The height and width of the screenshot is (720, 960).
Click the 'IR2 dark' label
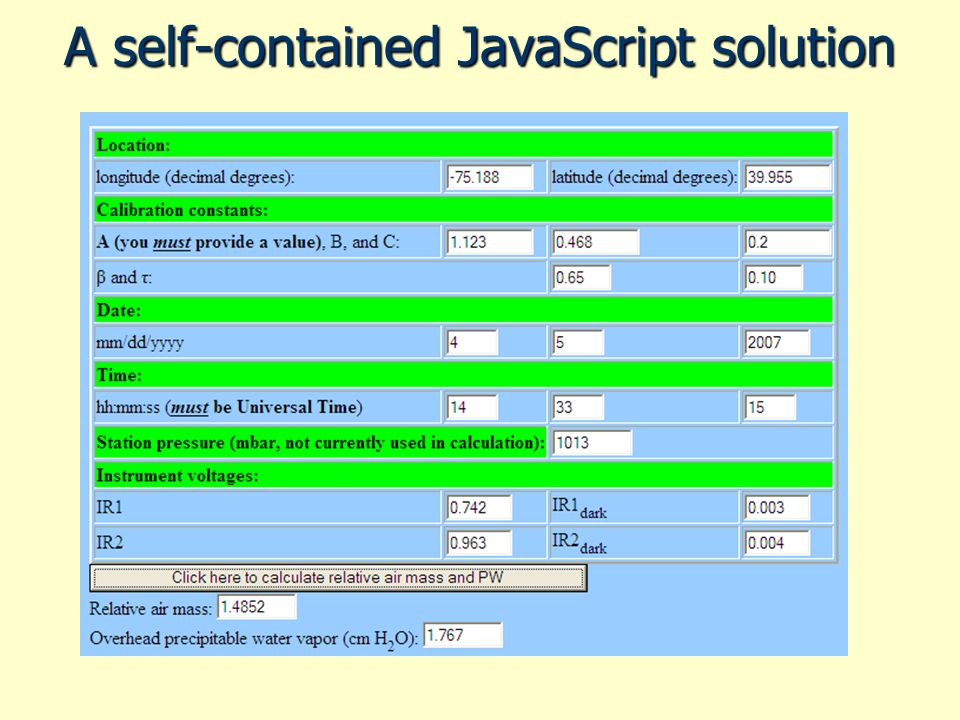pyautogui.click(x=579, y=544)
